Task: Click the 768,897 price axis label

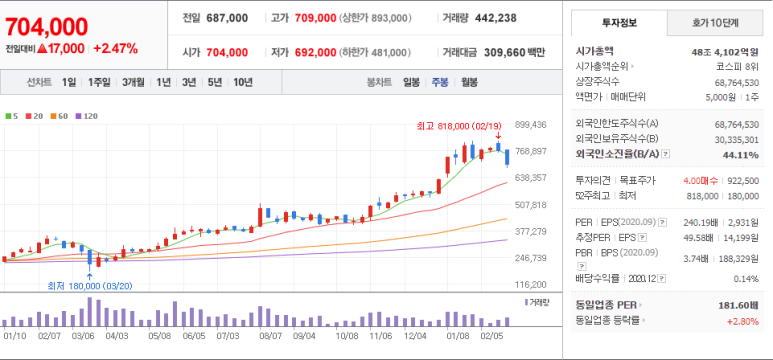Action: tap(530, 151)
